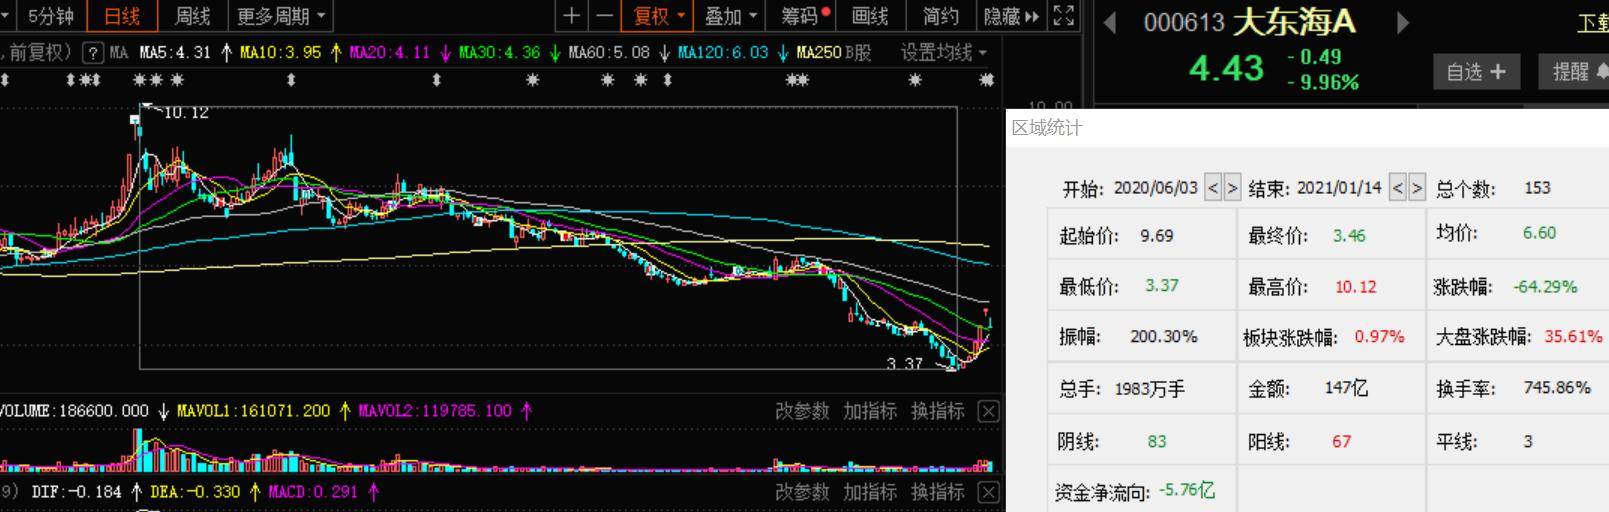Add stock to watchlist with 自选 +
The height and width of the screenshot is (512, 1609).
coord(1476,72)
